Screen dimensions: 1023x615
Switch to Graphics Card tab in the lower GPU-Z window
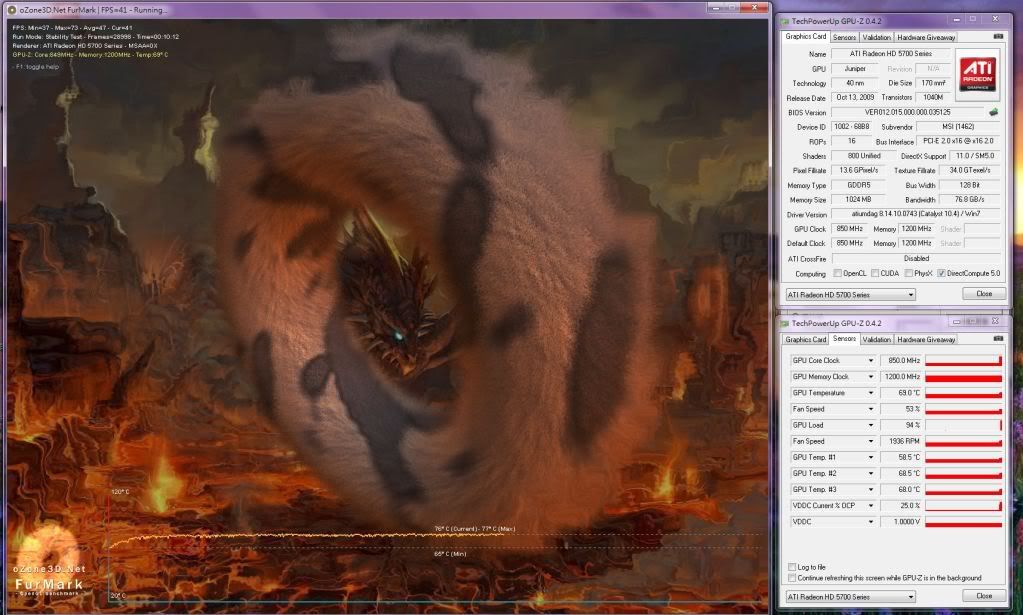point(806,339)
